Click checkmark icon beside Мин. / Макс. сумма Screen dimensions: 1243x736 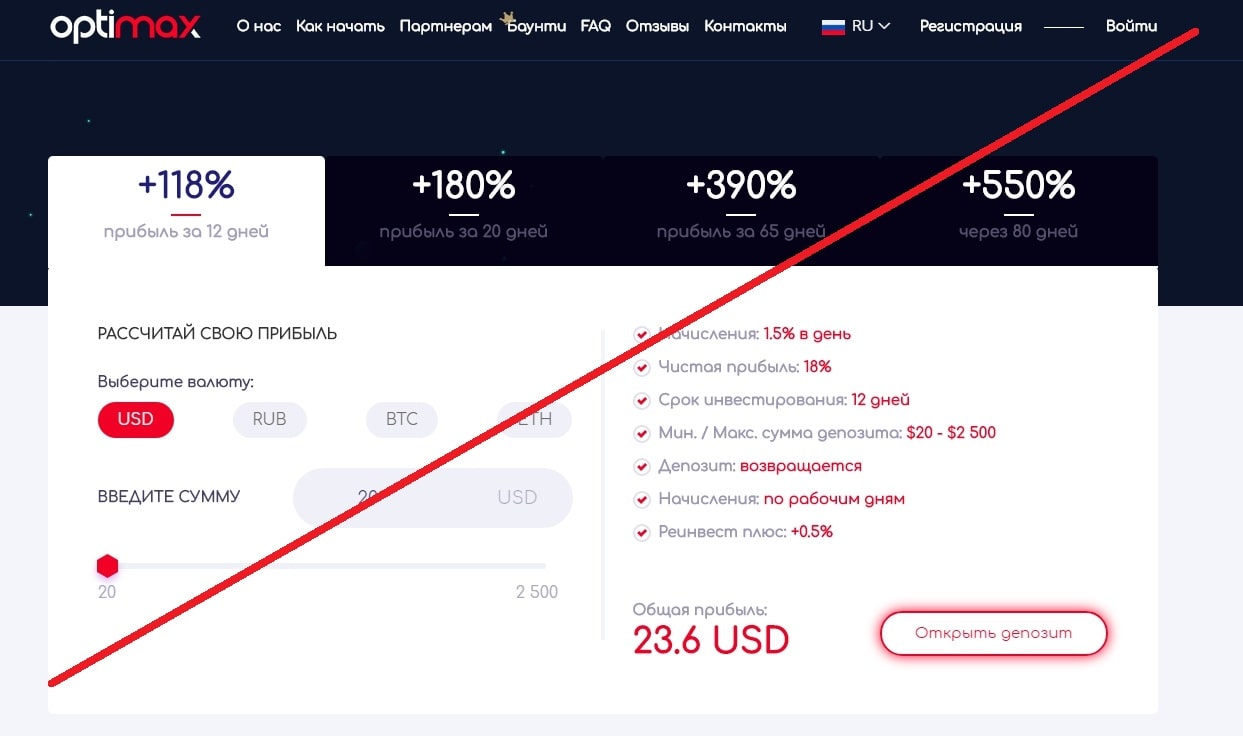pos(642,433)
